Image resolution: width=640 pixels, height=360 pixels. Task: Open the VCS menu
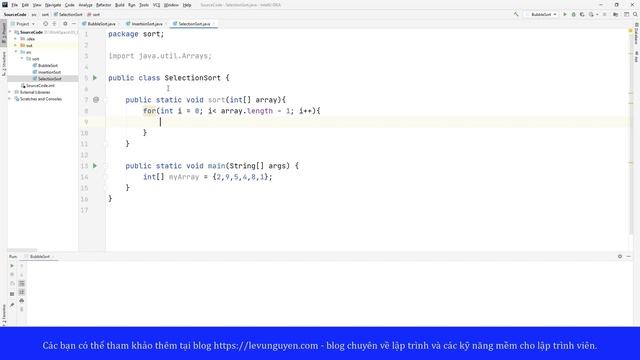click(156, 5)
